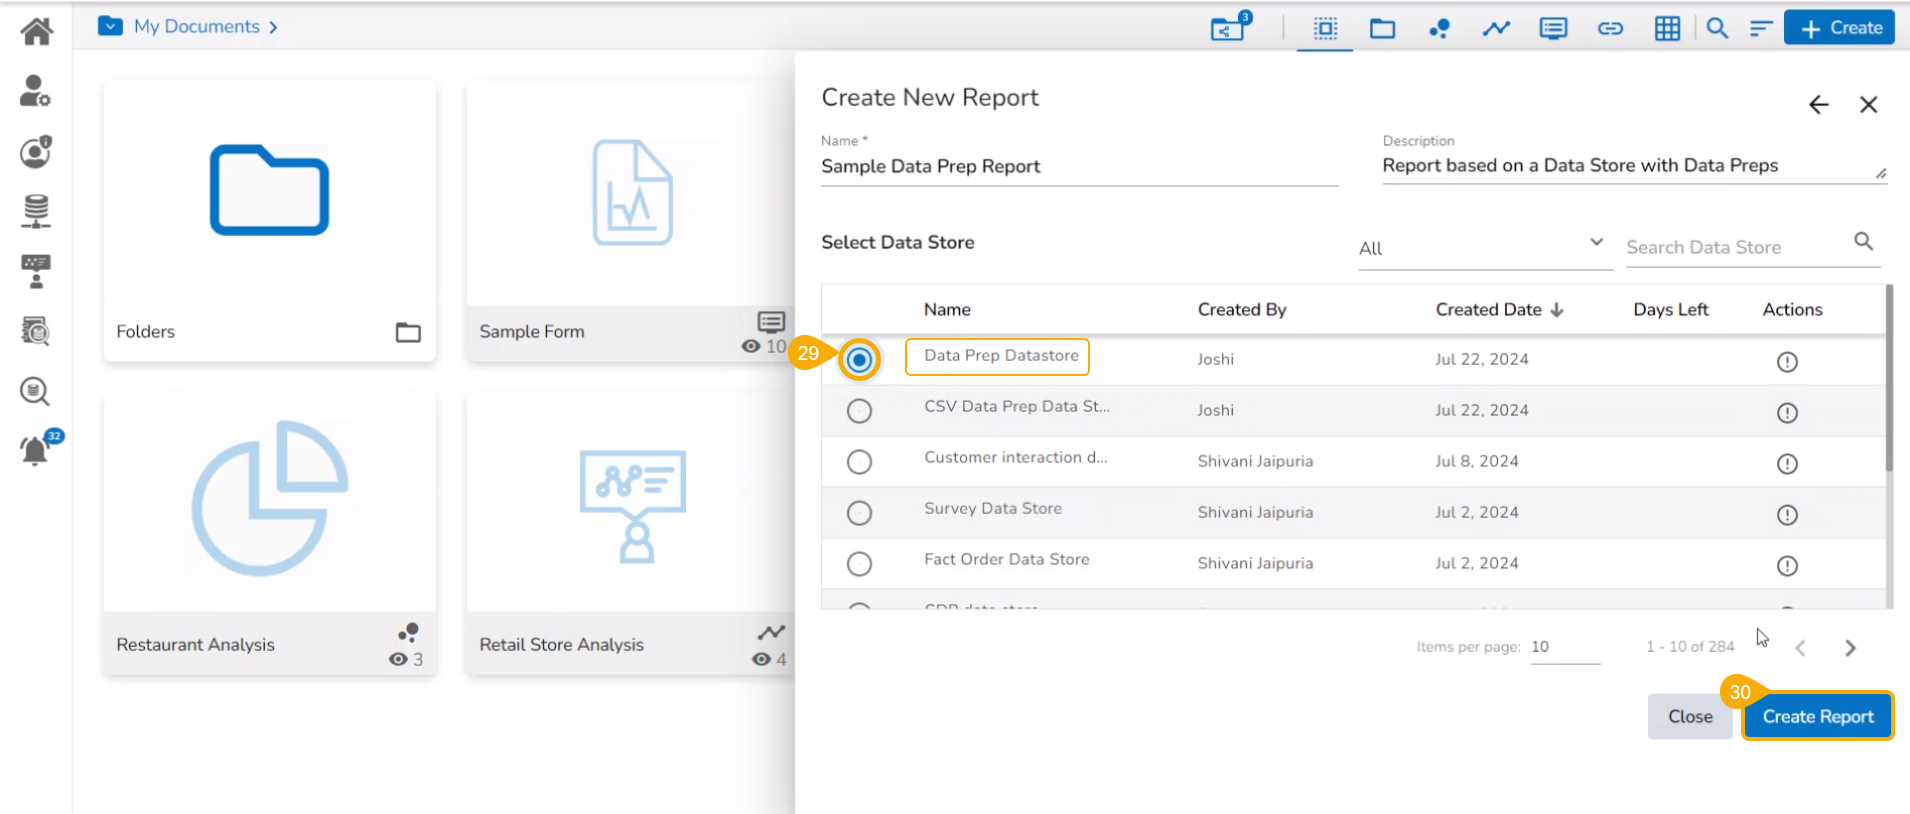1910x814 pixels.
Task: Click the Search Data Store field
Action: [1736, 248]
